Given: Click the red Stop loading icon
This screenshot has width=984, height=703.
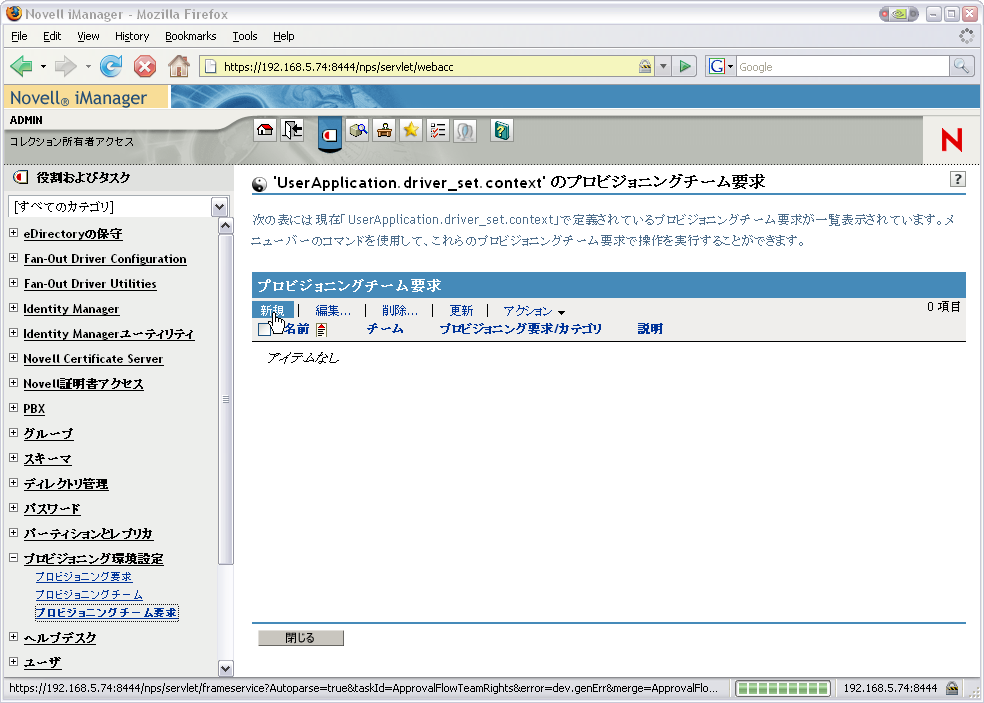Looking at the screenshot, I should click(145, 66).
